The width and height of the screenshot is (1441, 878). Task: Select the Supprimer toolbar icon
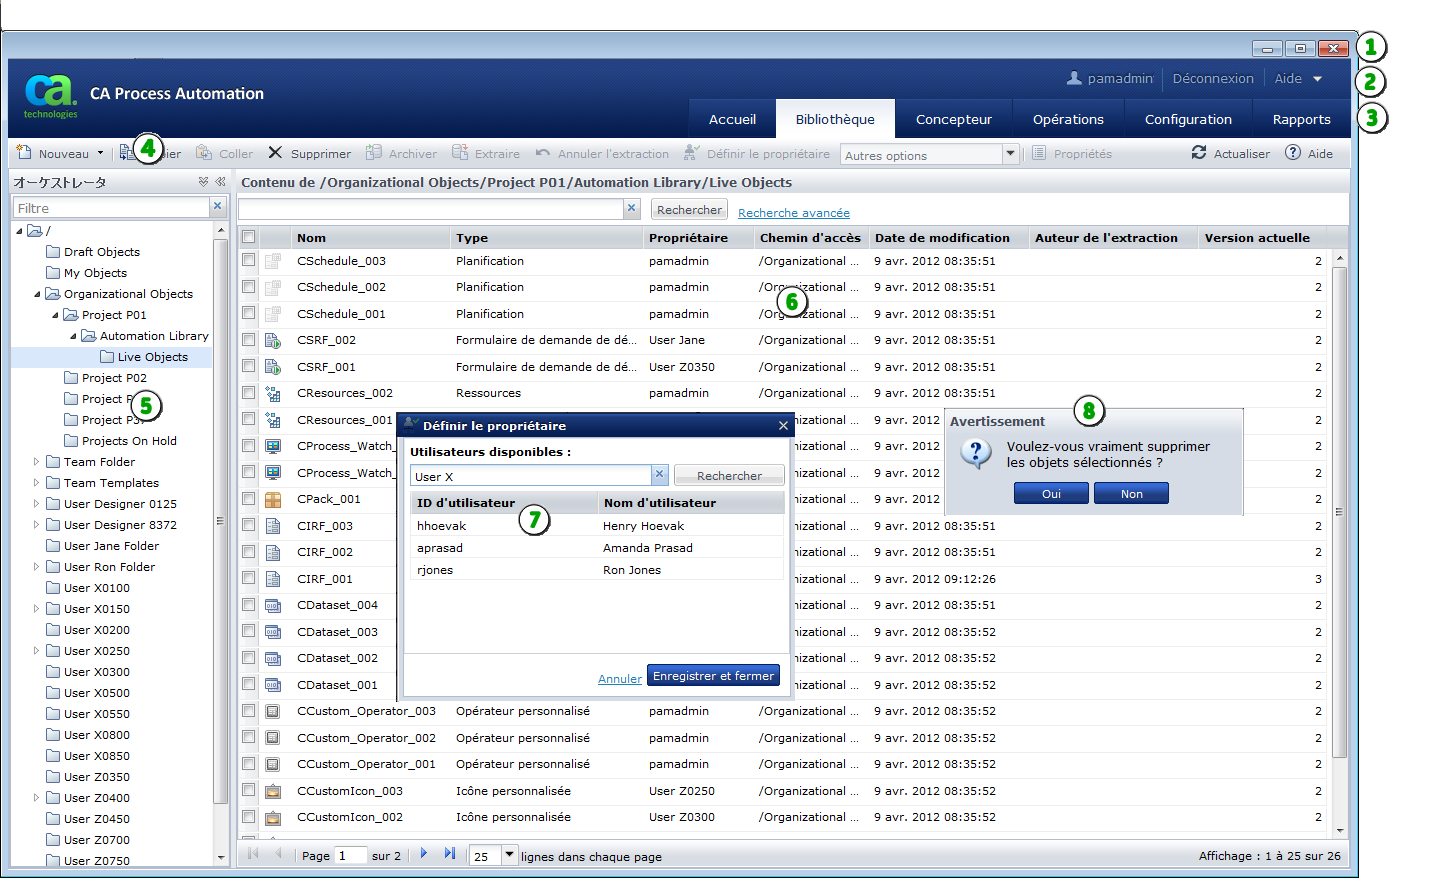click(275, 153)
